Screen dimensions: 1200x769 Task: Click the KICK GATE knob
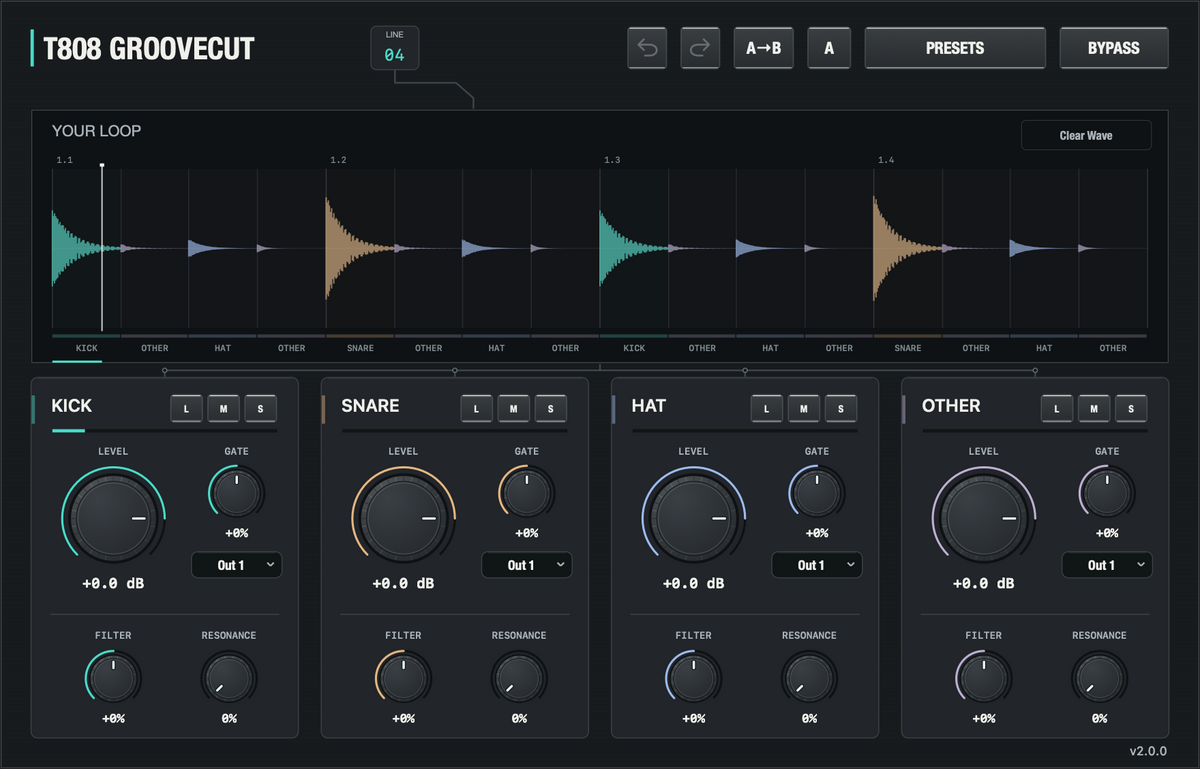(x=236, y=493)
